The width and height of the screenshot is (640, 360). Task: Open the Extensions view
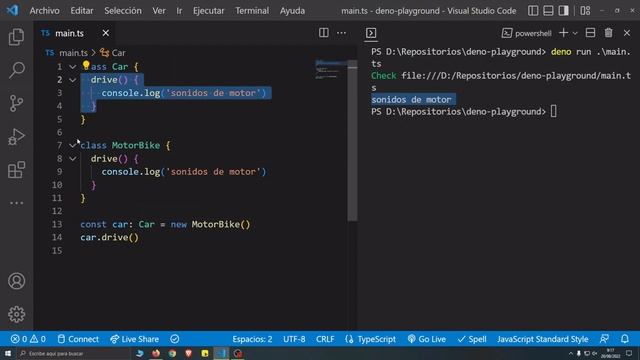(16, 170)
